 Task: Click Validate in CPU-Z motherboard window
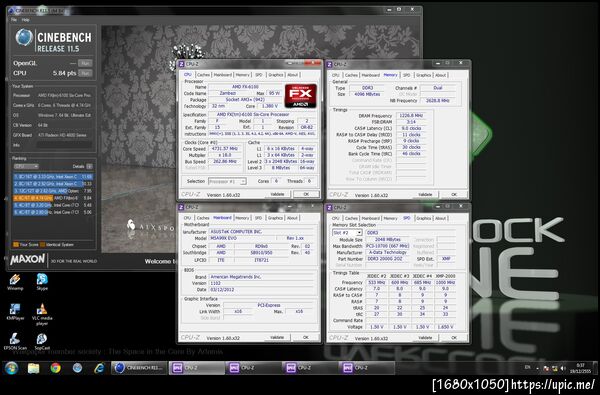point(277,338)
